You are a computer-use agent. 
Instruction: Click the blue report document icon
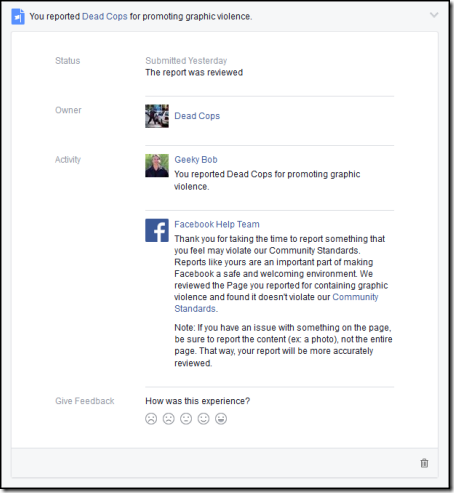(x=18, y=16)
